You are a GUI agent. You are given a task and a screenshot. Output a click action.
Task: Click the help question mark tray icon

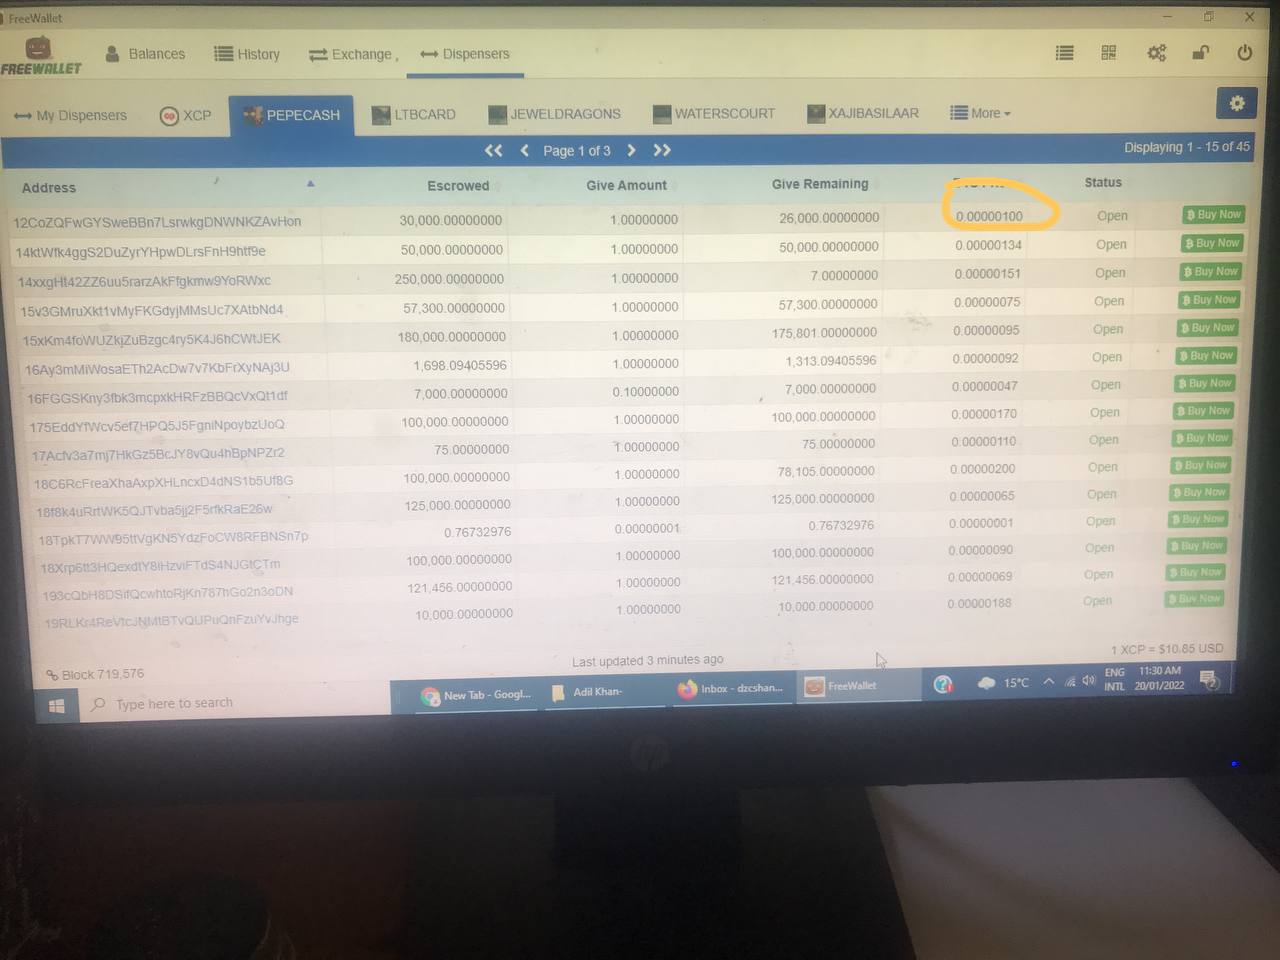click(942, 685)
